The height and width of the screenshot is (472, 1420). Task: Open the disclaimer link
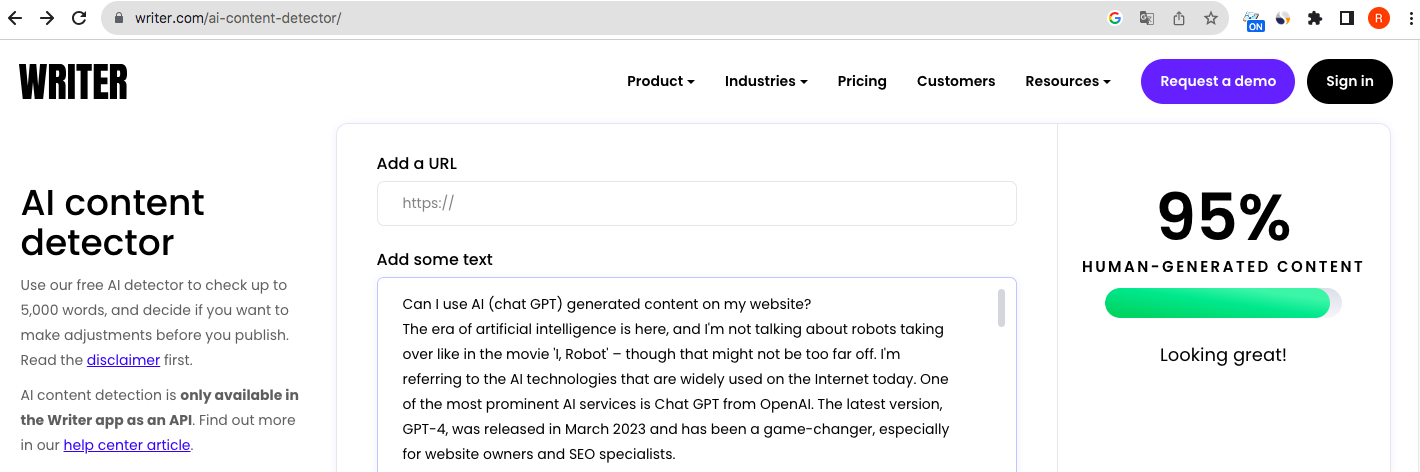click(x=123, y=360)
